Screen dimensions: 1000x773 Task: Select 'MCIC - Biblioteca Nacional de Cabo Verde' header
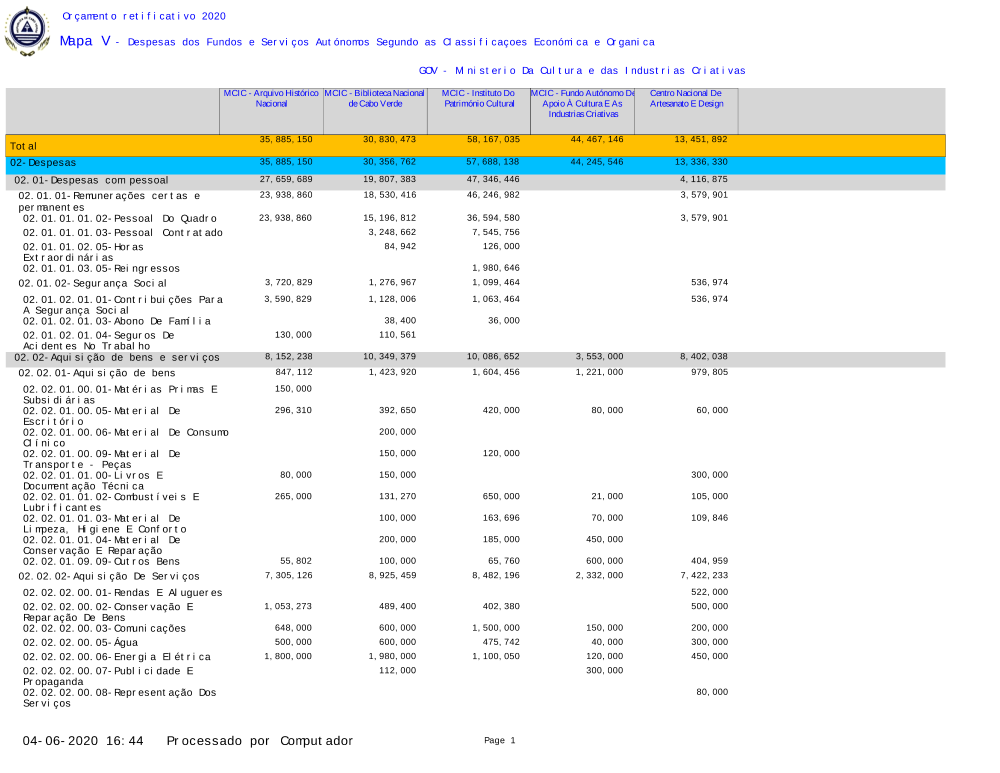pos(375,98)
